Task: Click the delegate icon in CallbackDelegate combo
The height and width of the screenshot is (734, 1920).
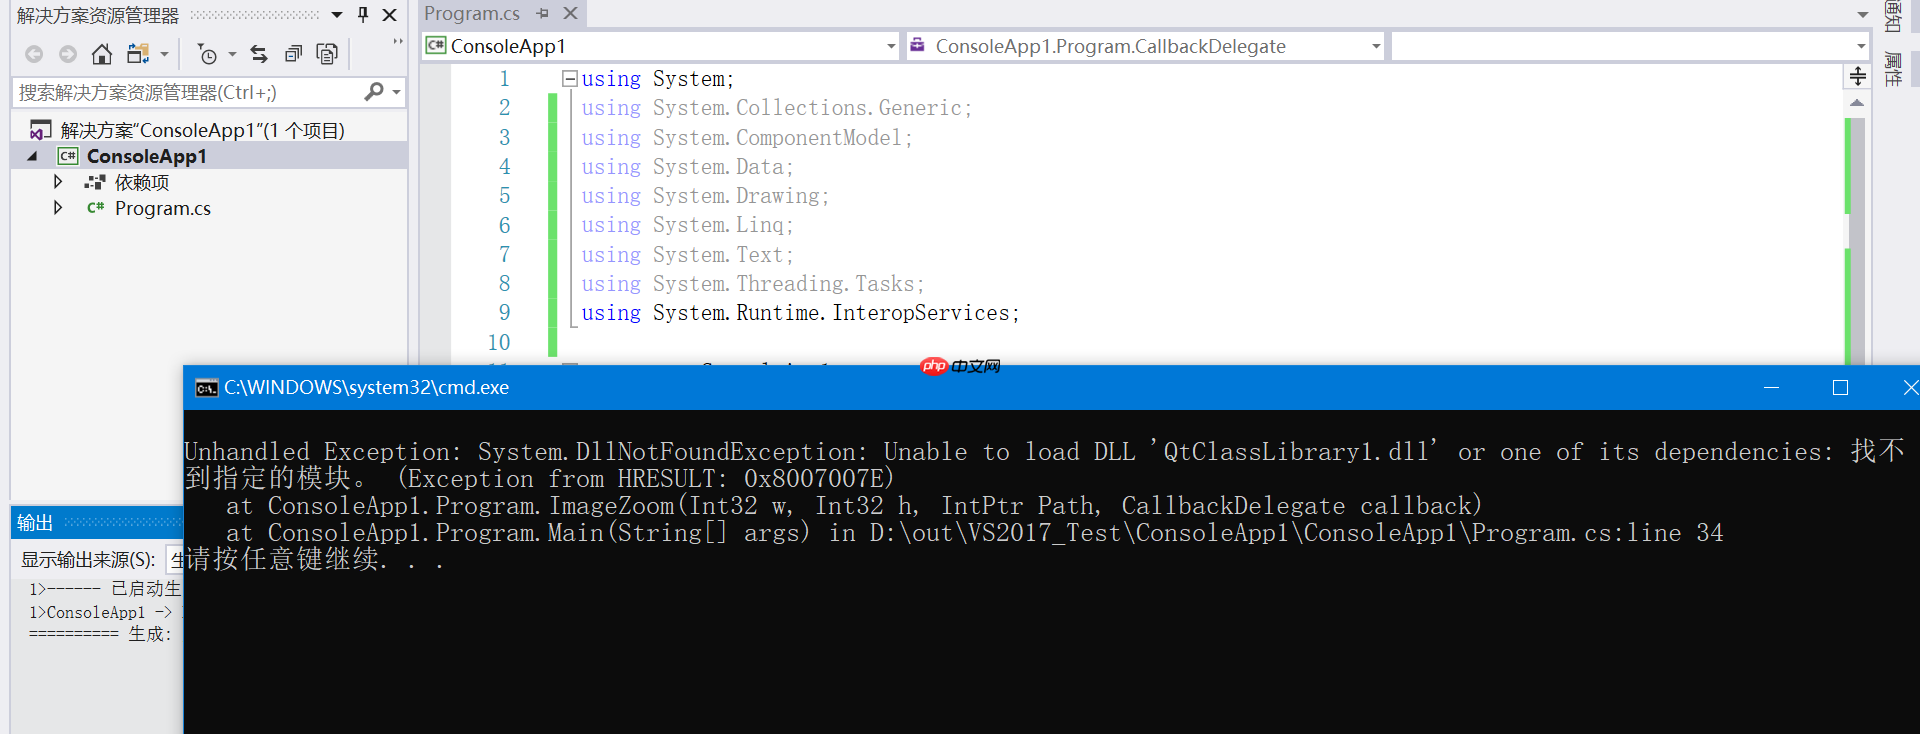Action: pos(917,46)
